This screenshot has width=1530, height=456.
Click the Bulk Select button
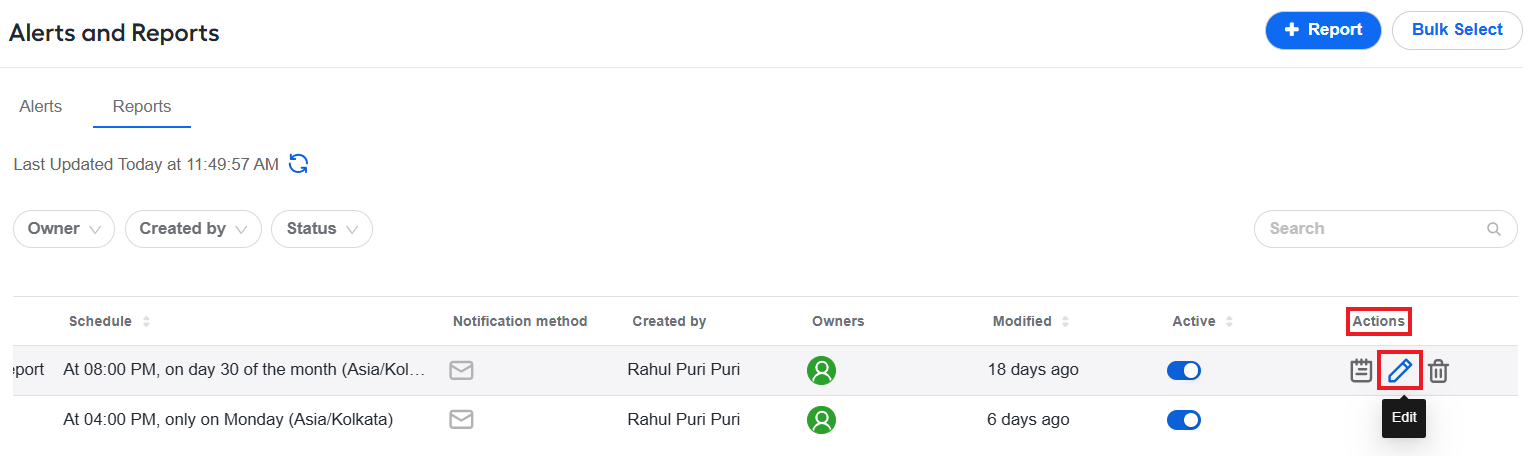1457,30
